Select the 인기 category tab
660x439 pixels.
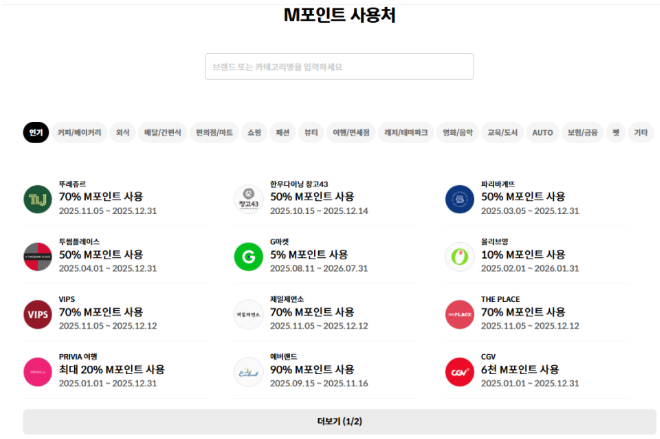[36, 132]
